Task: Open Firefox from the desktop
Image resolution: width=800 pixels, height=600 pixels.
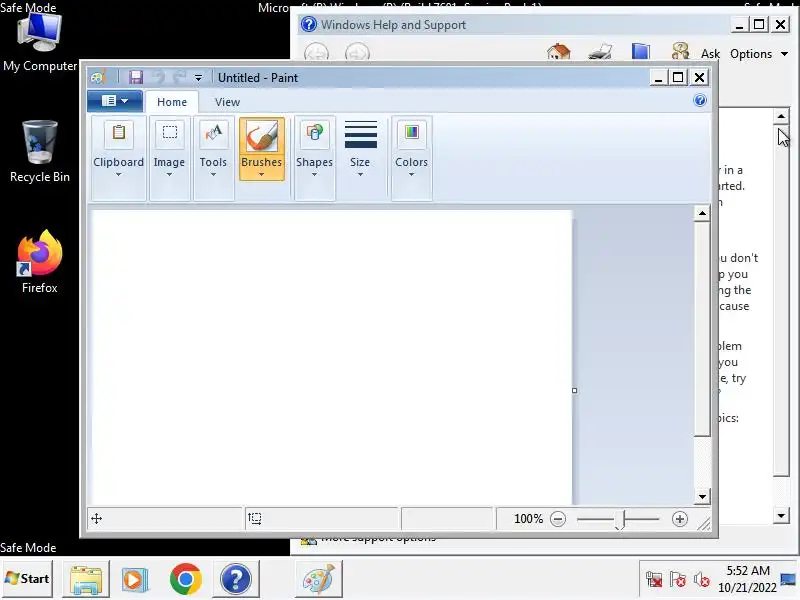Action: pos(40,262)
